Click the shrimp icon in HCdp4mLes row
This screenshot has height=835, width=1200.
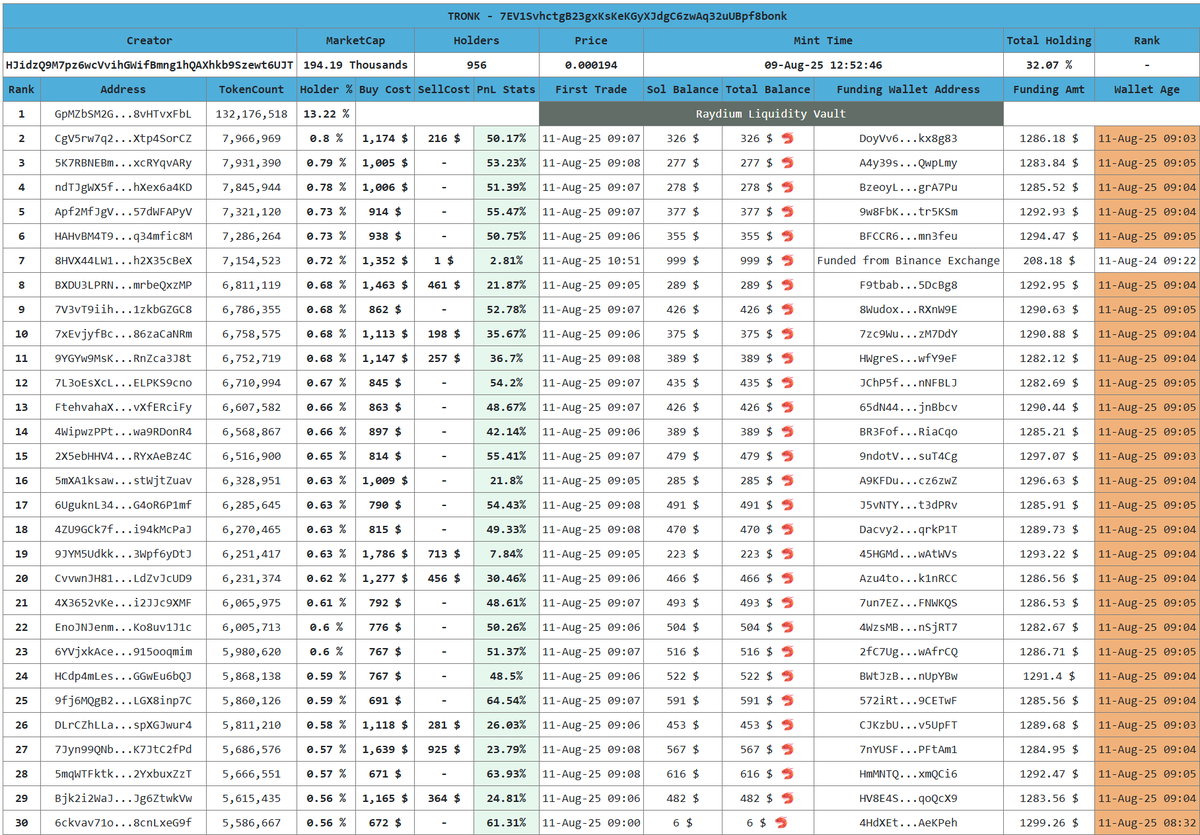click(x=787, y=676)
